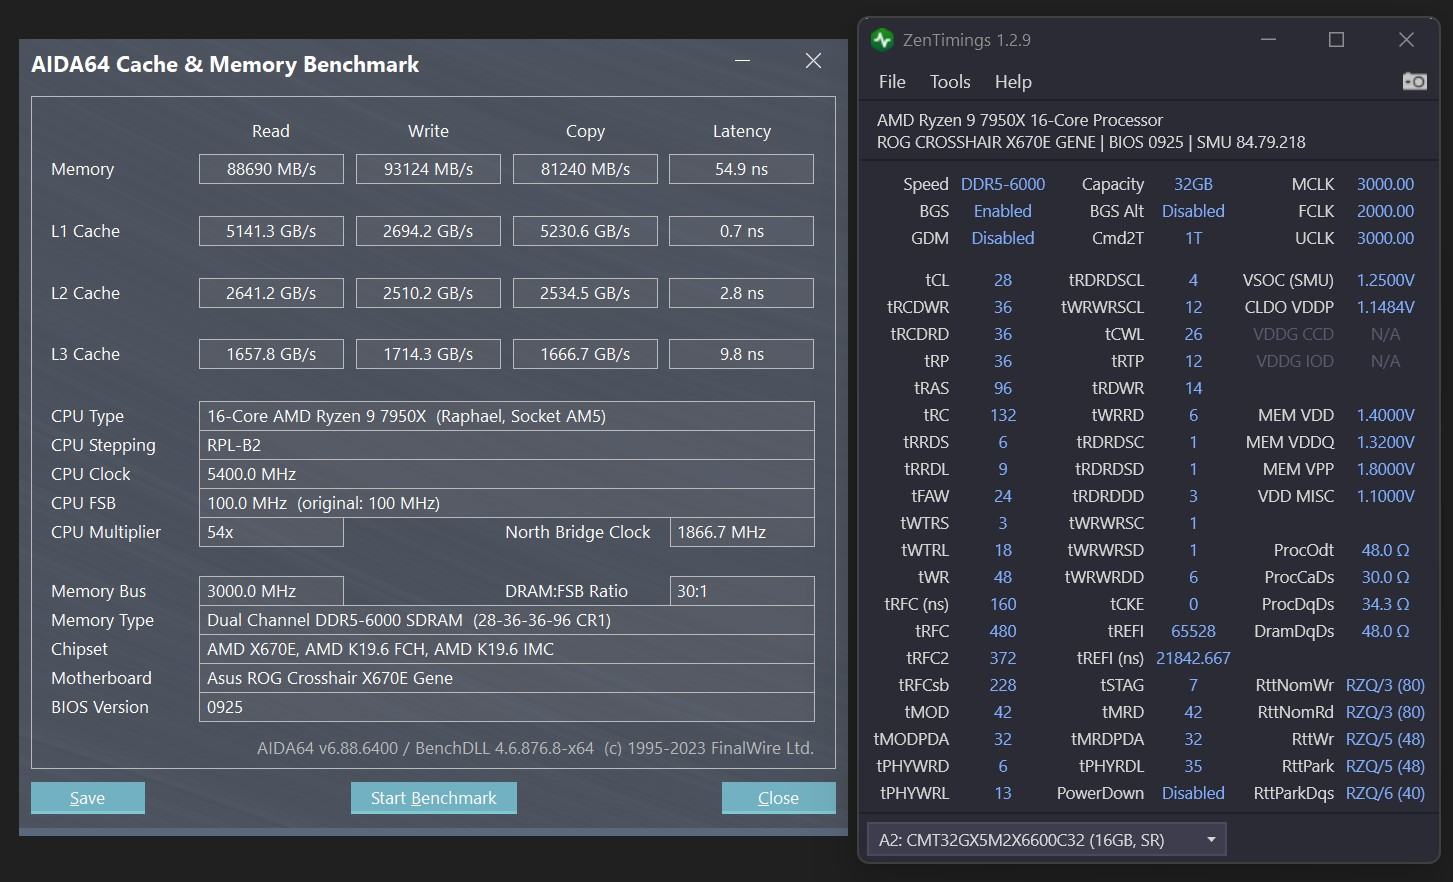
Task: Close the ZenTimings window
Action: coord(1406,39)
